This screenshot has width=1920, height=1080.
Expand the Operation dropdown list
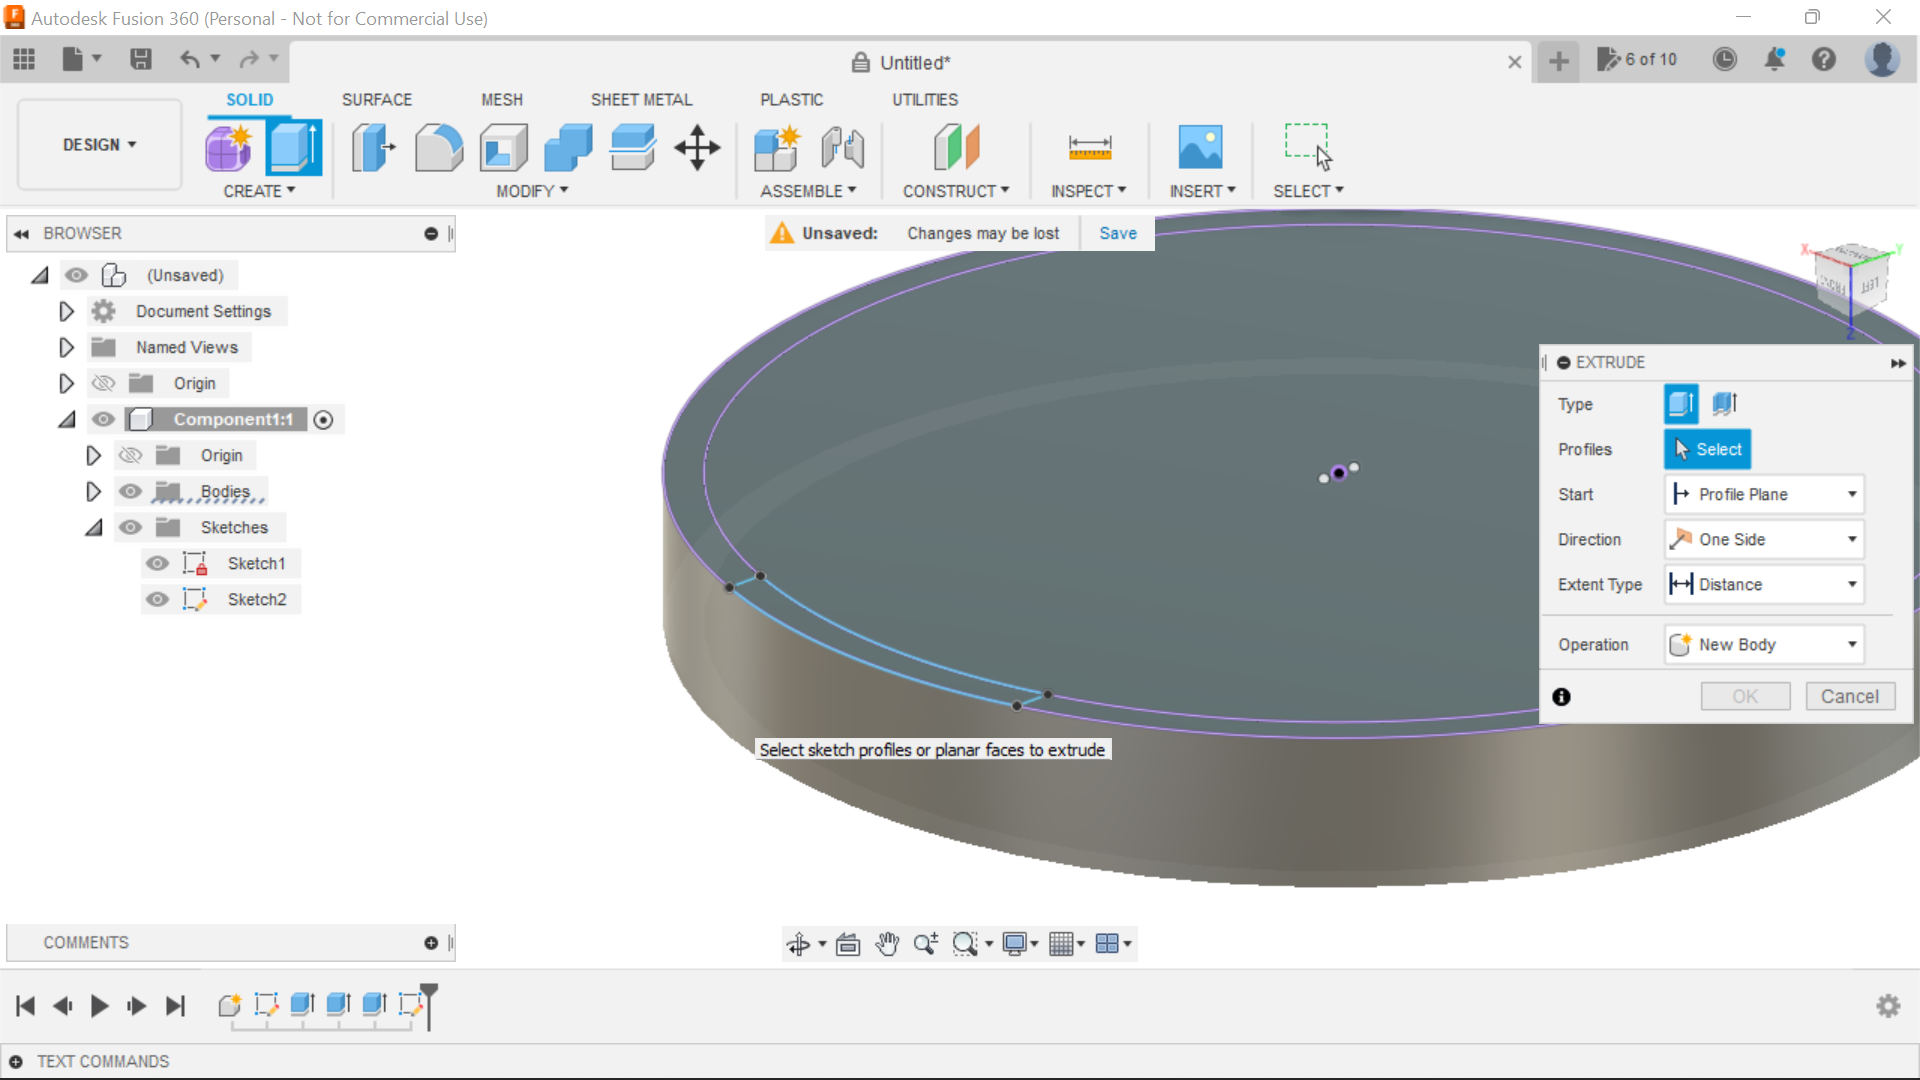(1853, 644)
